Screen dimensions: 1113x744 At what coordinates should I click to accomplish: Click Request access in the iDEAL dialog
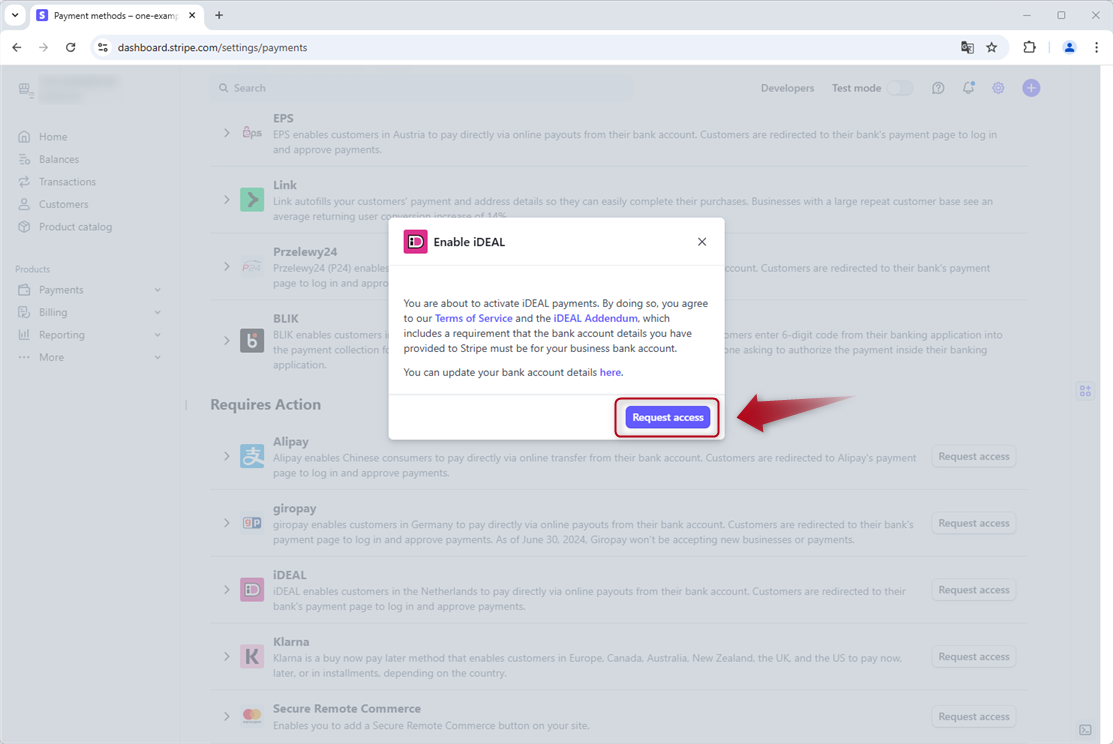coord(667,417)
